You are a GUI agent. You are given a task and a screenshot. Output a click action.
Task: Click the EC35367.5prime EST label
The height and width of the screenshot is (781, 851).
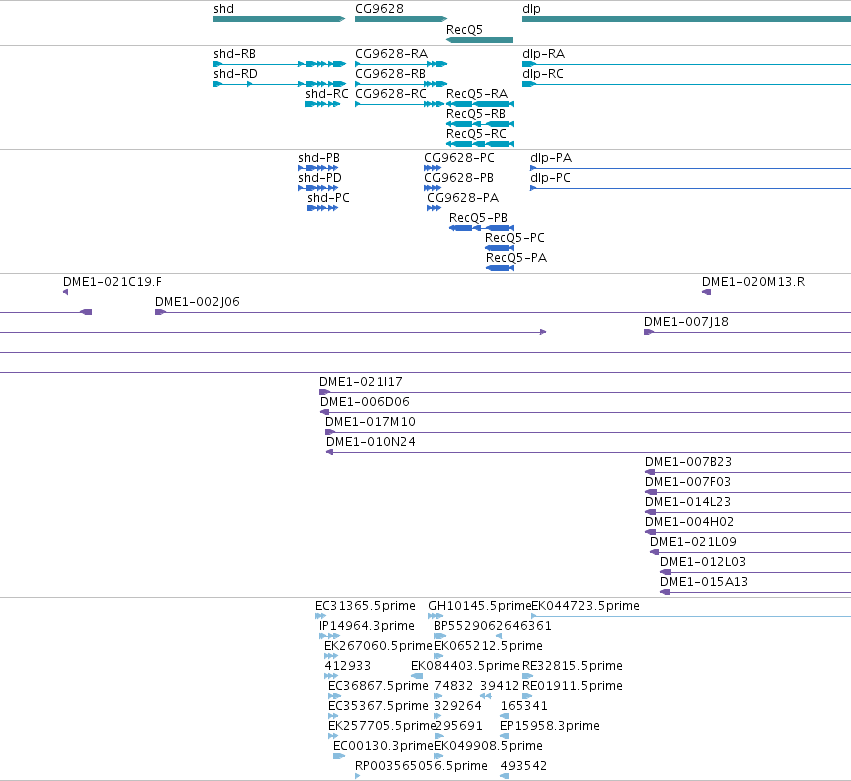[378, 707]
